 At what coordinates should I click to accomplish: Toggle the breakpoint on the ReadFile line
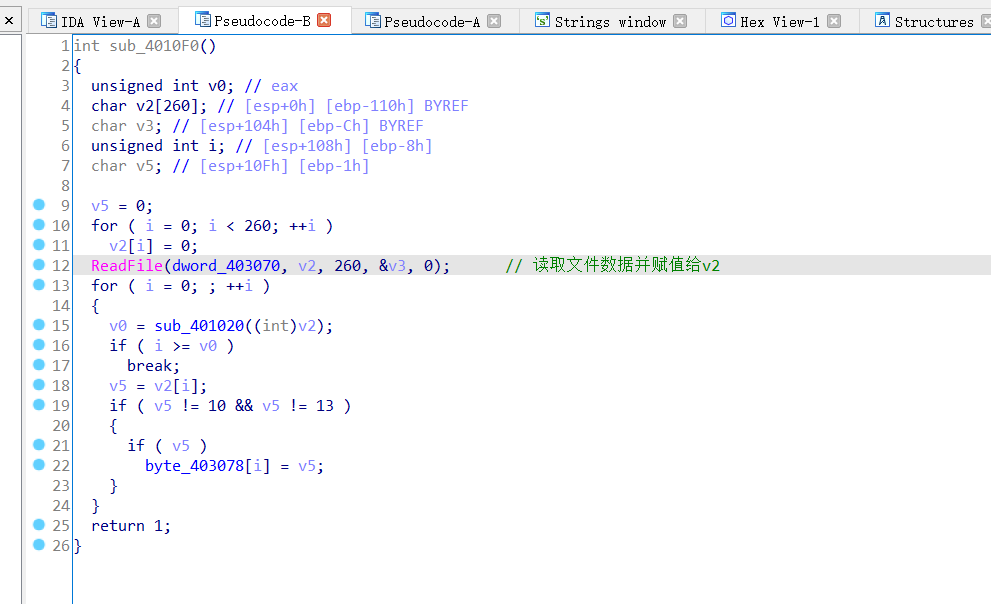point(39,266)
